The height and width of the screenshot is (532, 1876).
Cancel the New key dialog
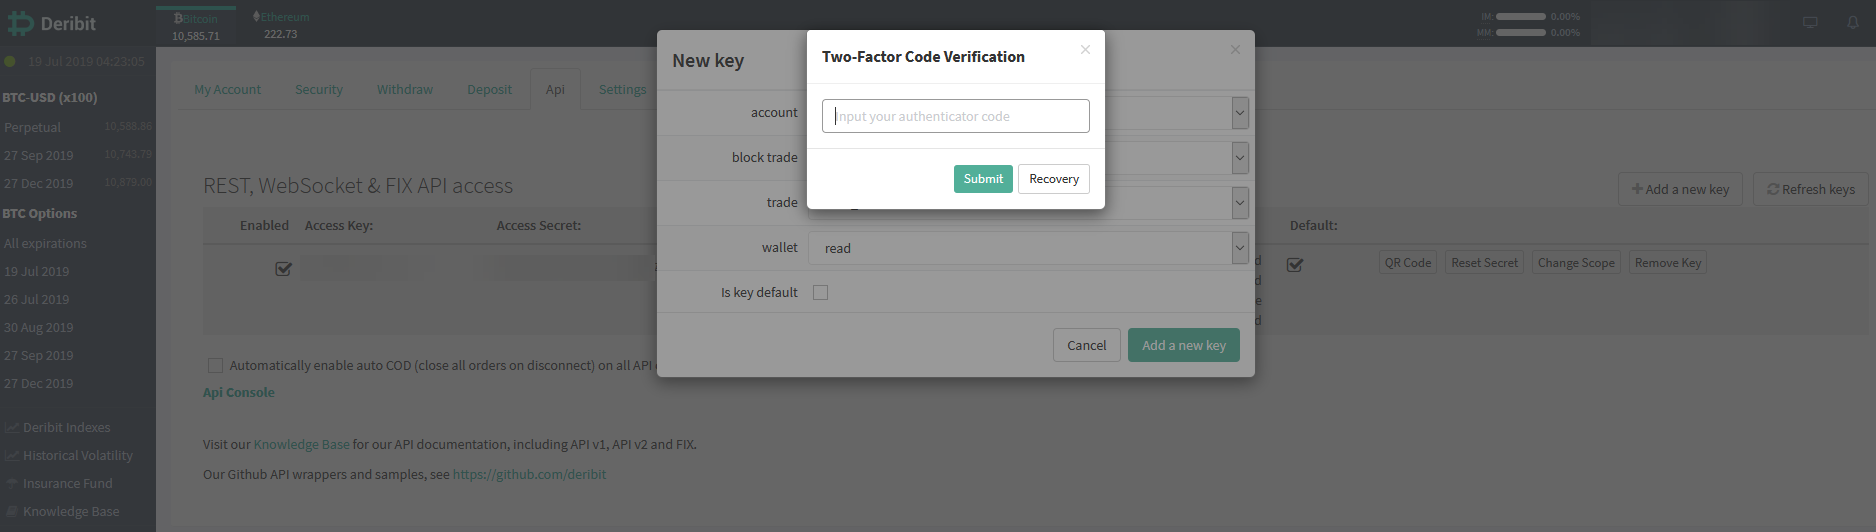tap(1086, 345)
